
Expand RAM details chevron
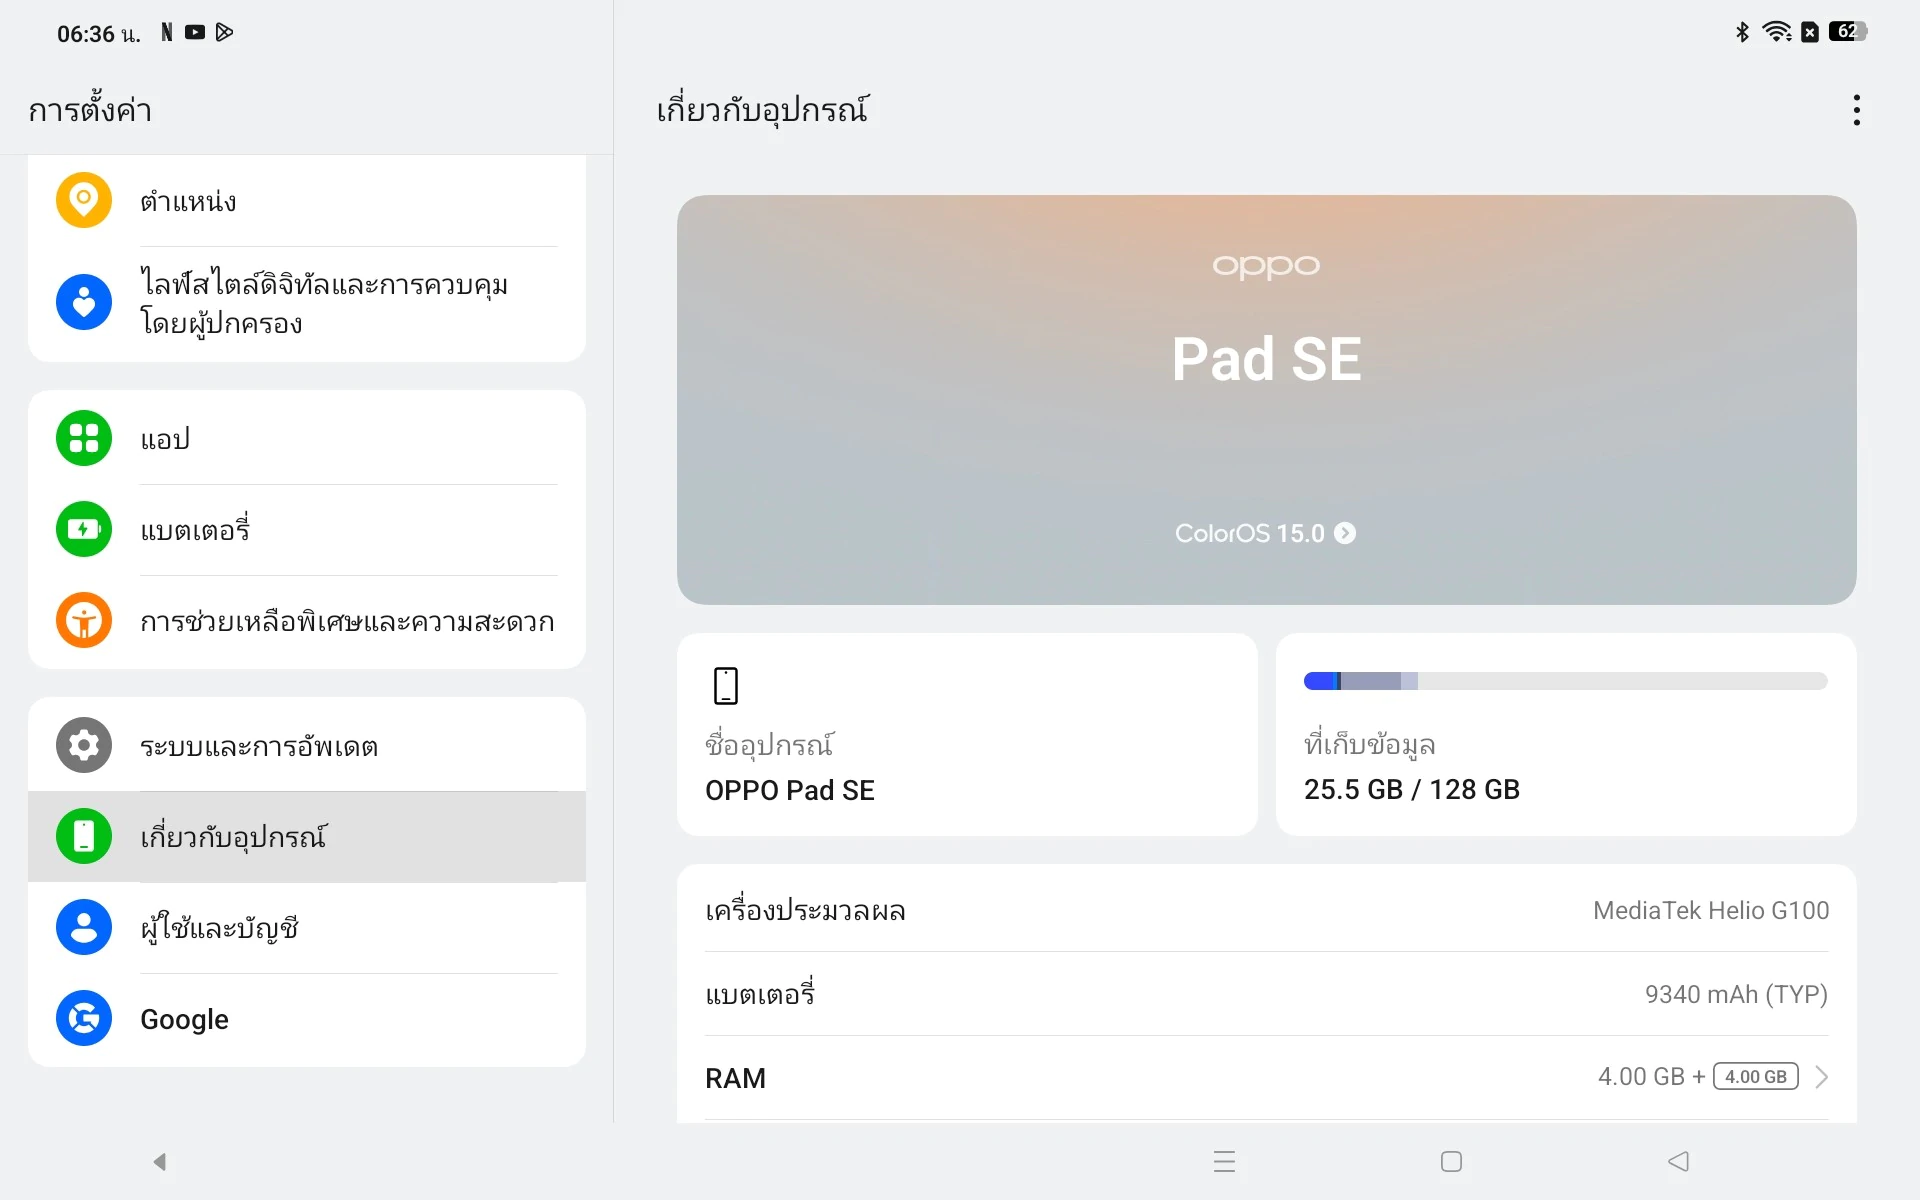(x=1821, y=1077)
